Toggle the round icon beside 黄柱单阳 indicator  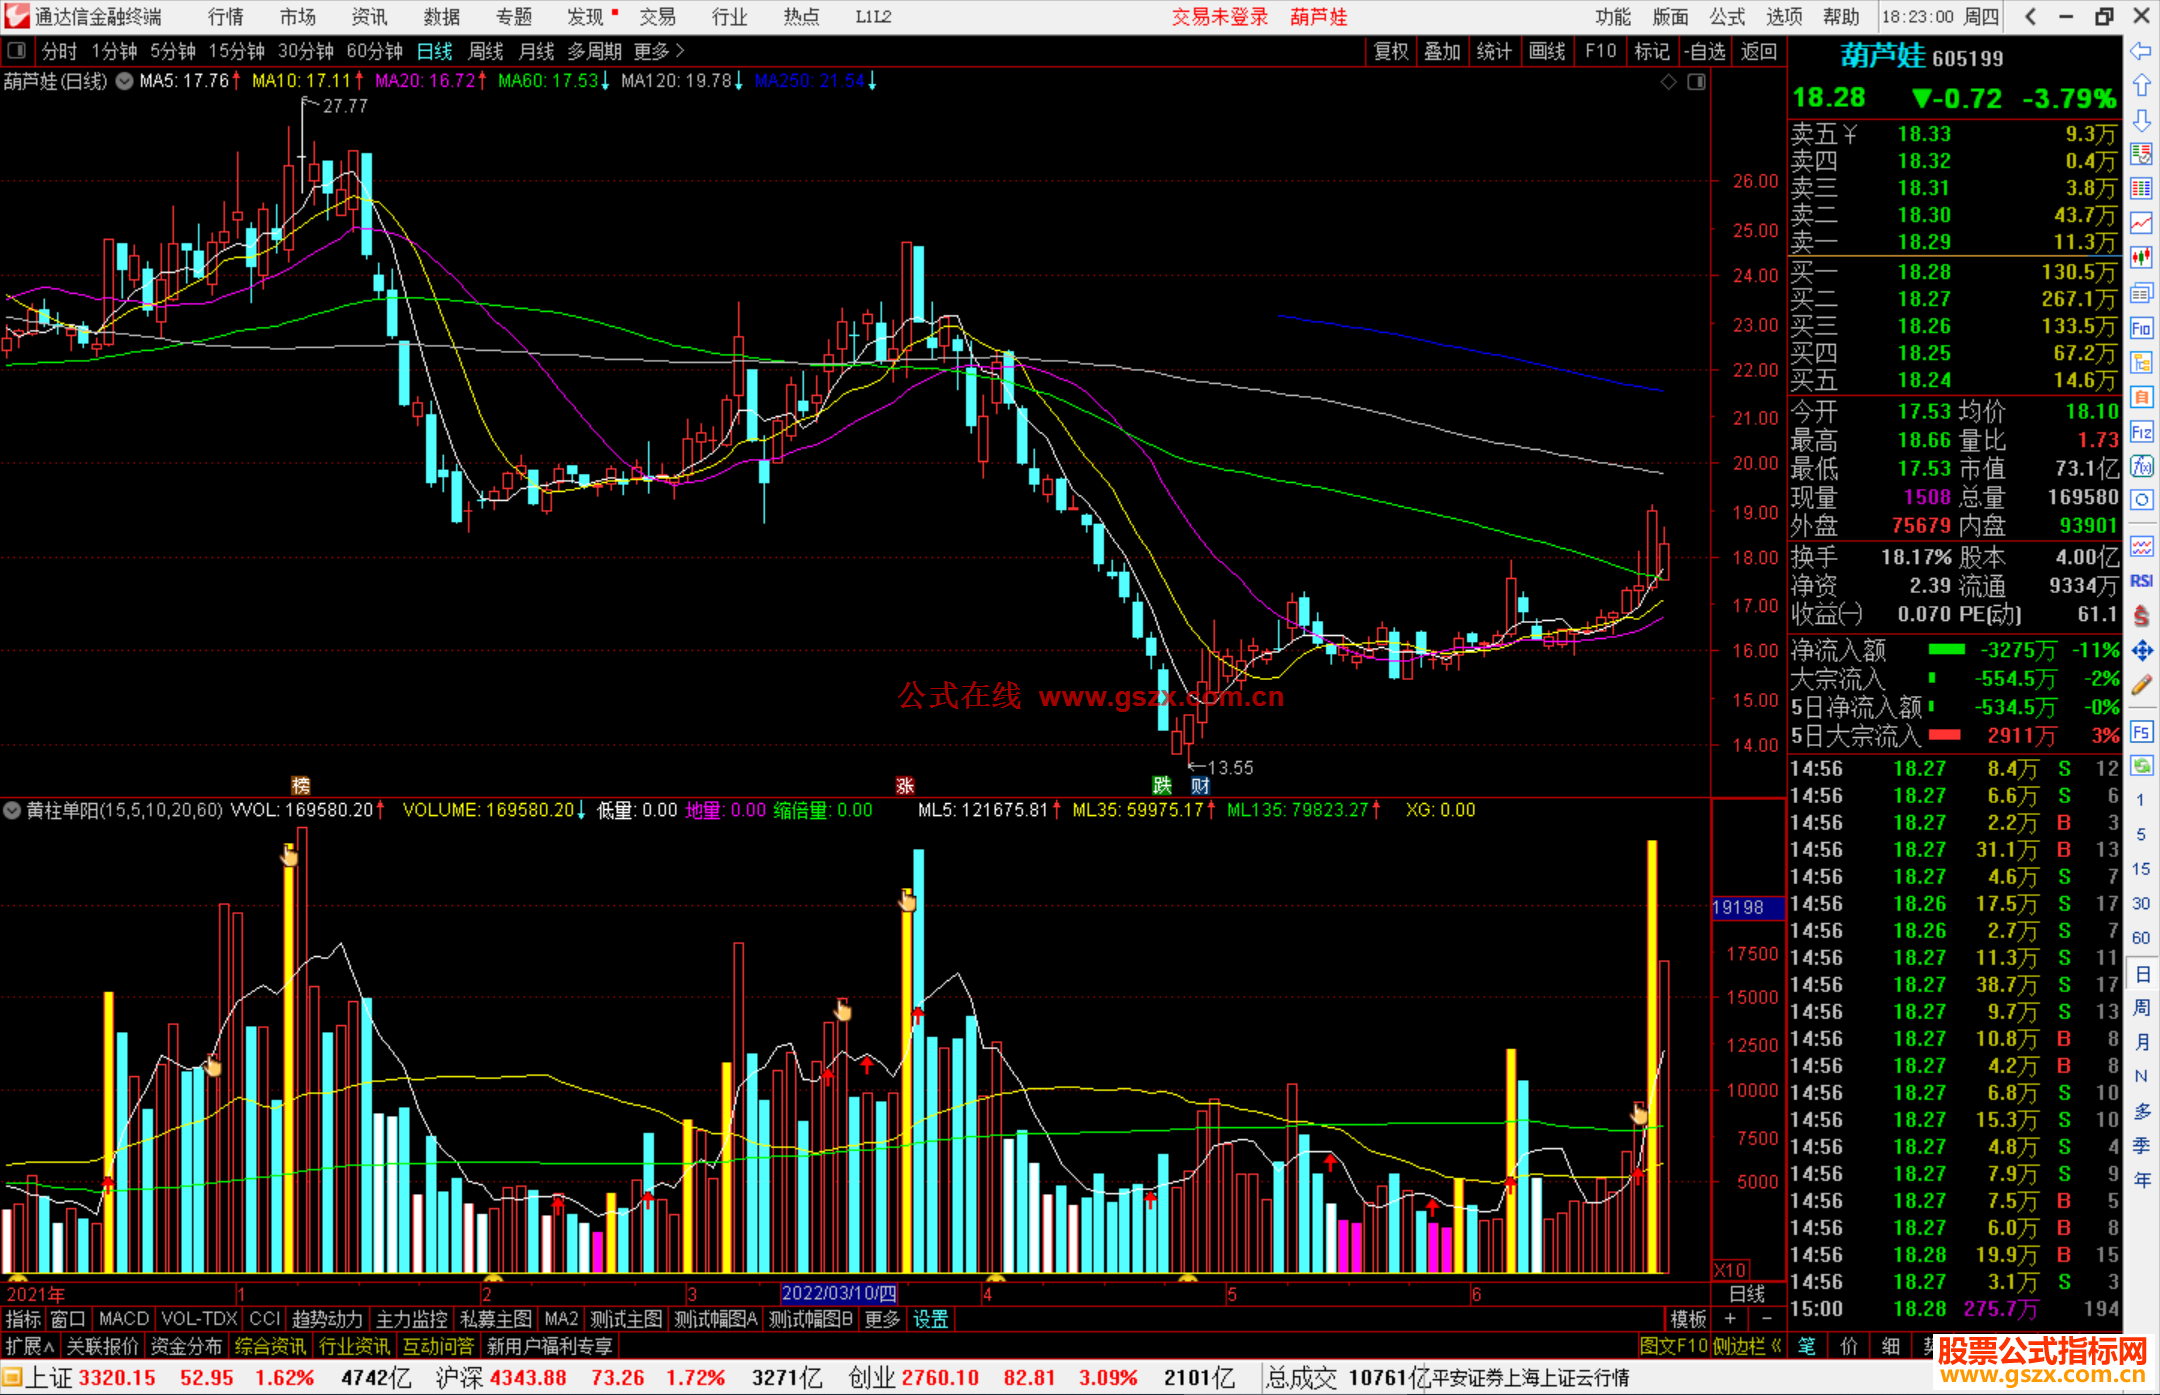pyautogui.click(x=12, y=810)
